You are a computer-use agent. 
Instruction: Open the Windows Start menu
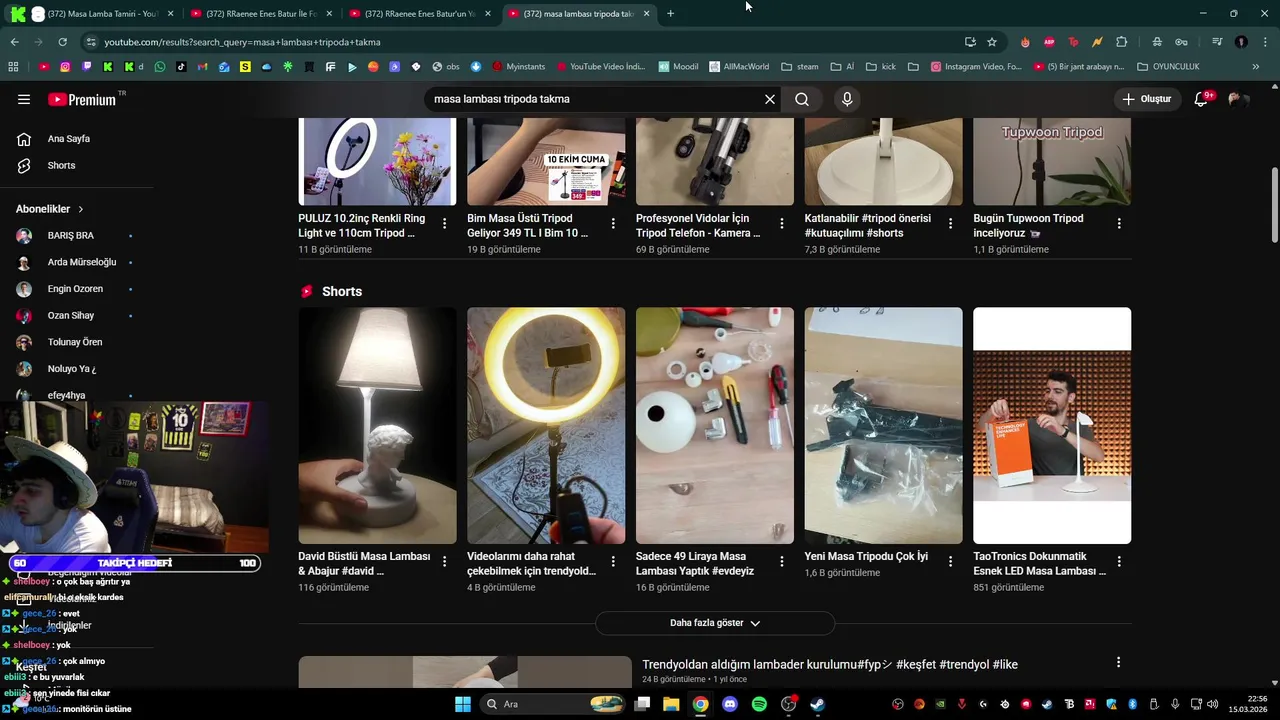pyautogui.click(x=463, y=704)
